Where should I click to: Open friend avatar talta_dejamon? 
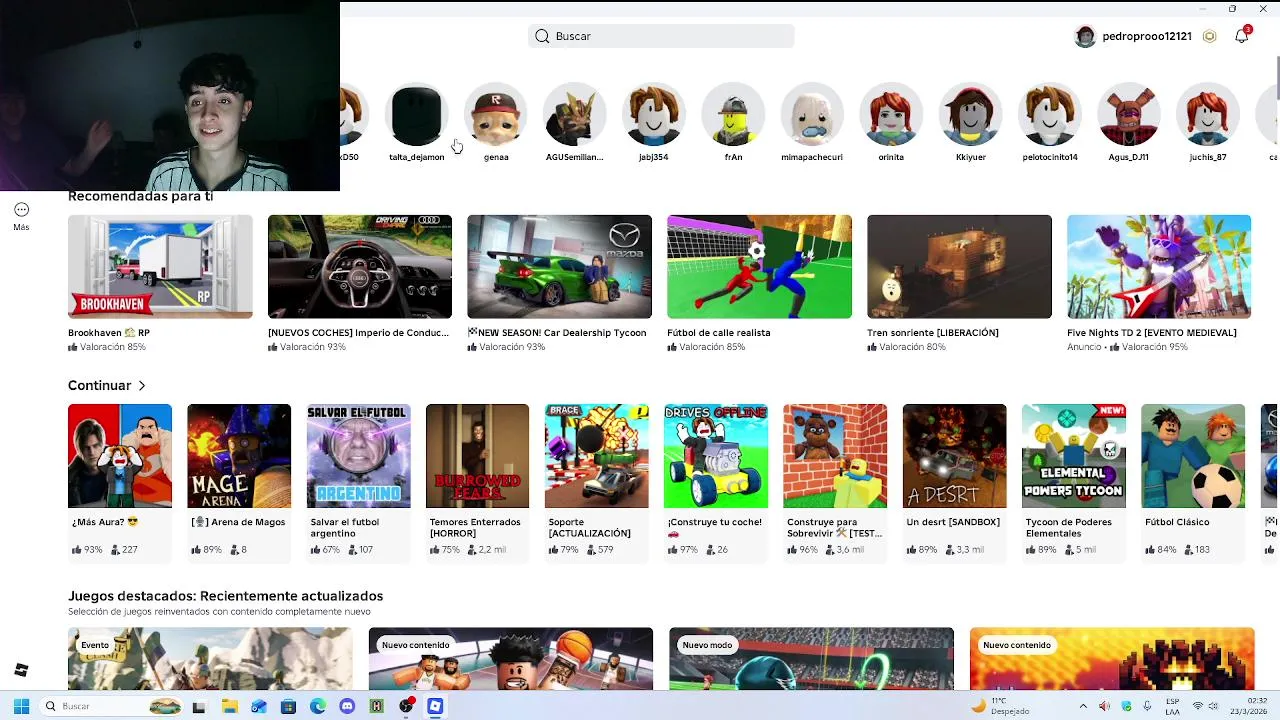(416, 116)
